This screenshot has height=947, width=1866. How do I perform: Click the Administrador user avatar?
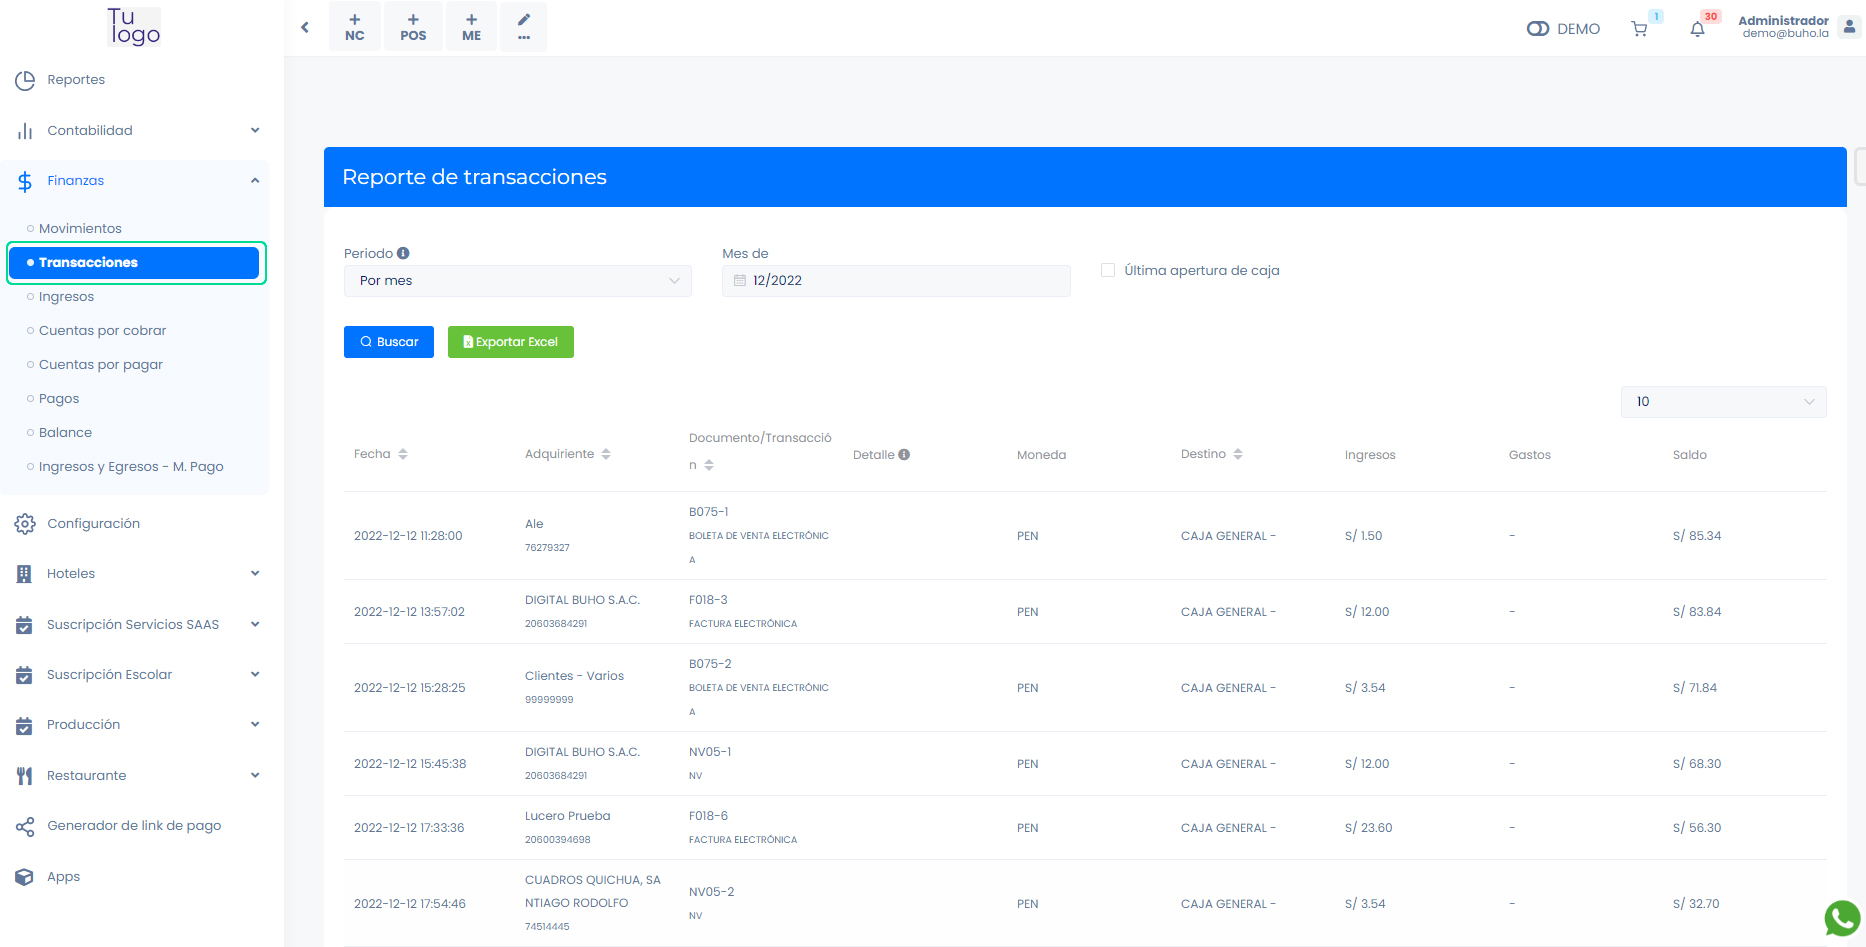(1848, 27)
